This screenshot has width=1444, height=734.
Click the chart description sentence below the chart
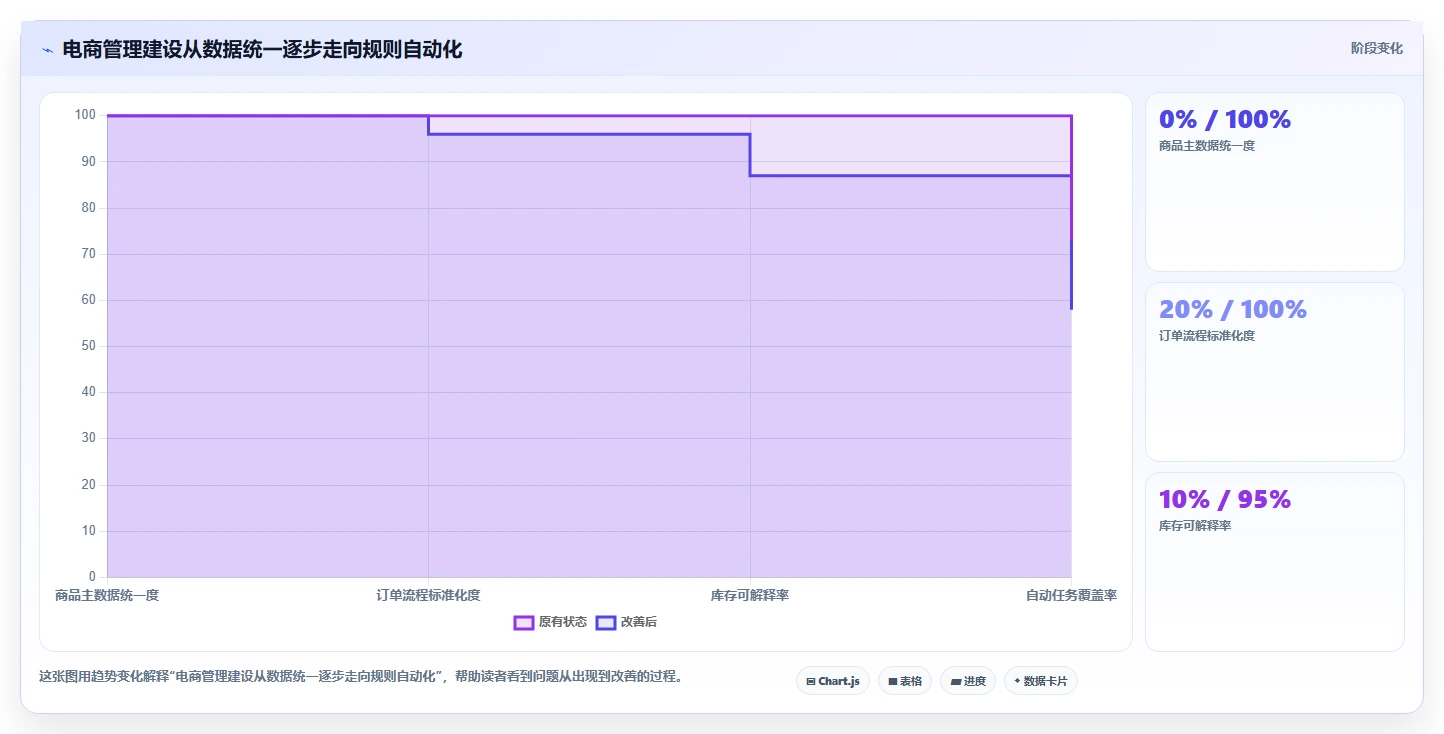(363, 677)
